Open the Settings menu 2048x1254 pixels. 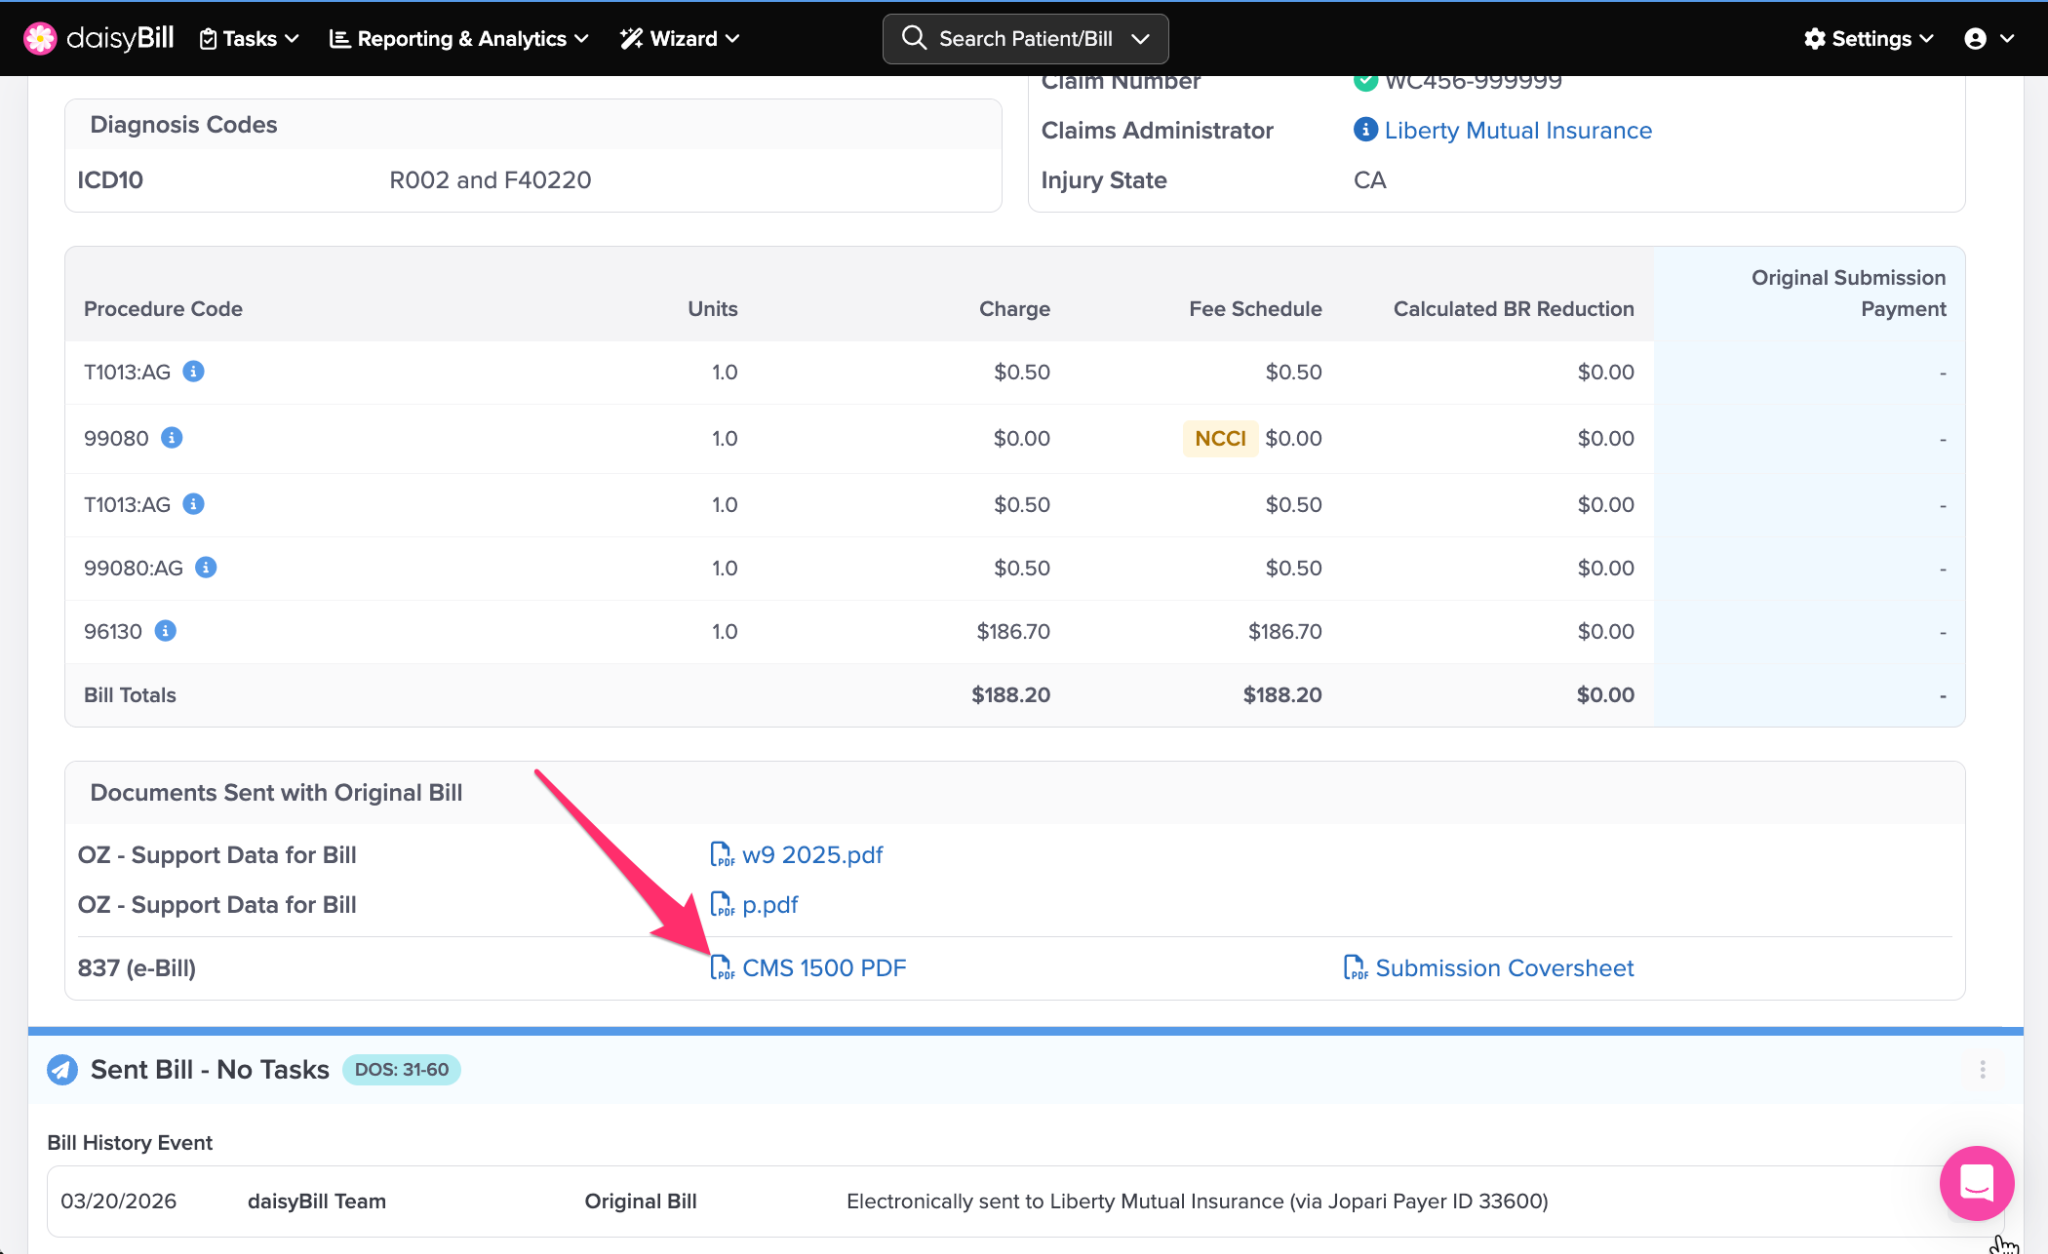click(x=1868, y=38)
